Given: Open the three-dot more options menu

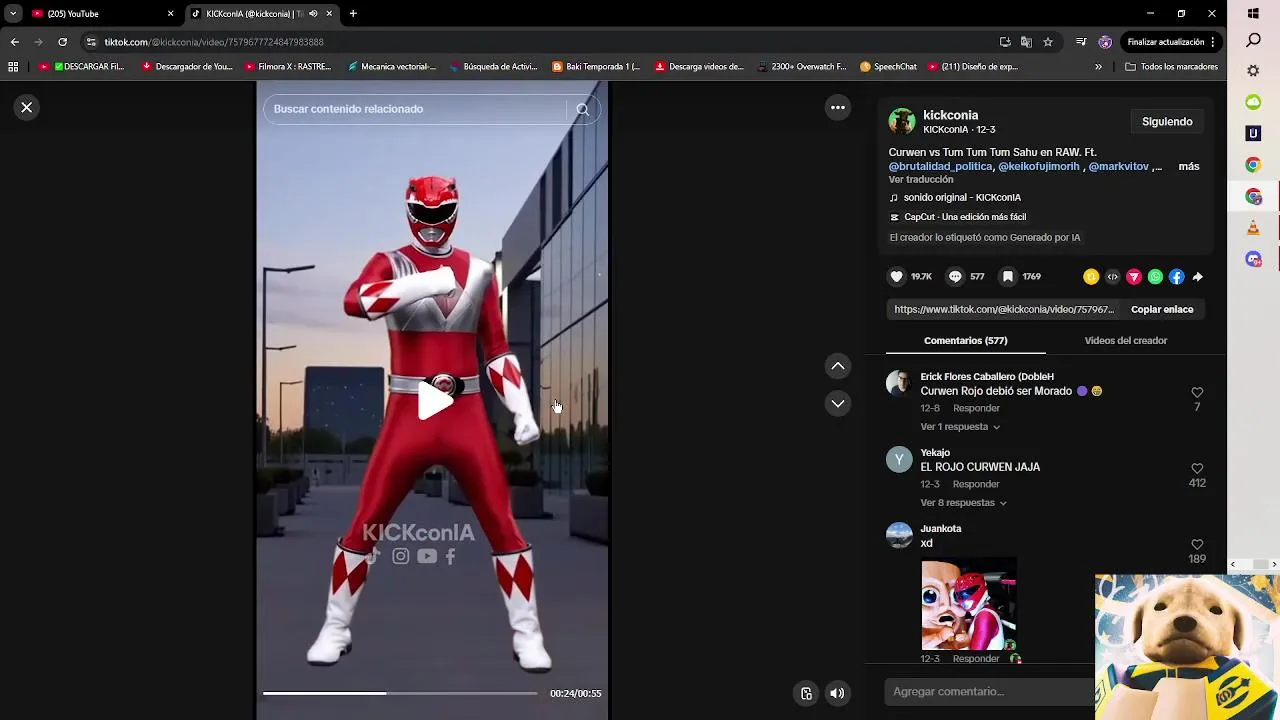Looking at the screenshot, I should [x=838, y=107].
